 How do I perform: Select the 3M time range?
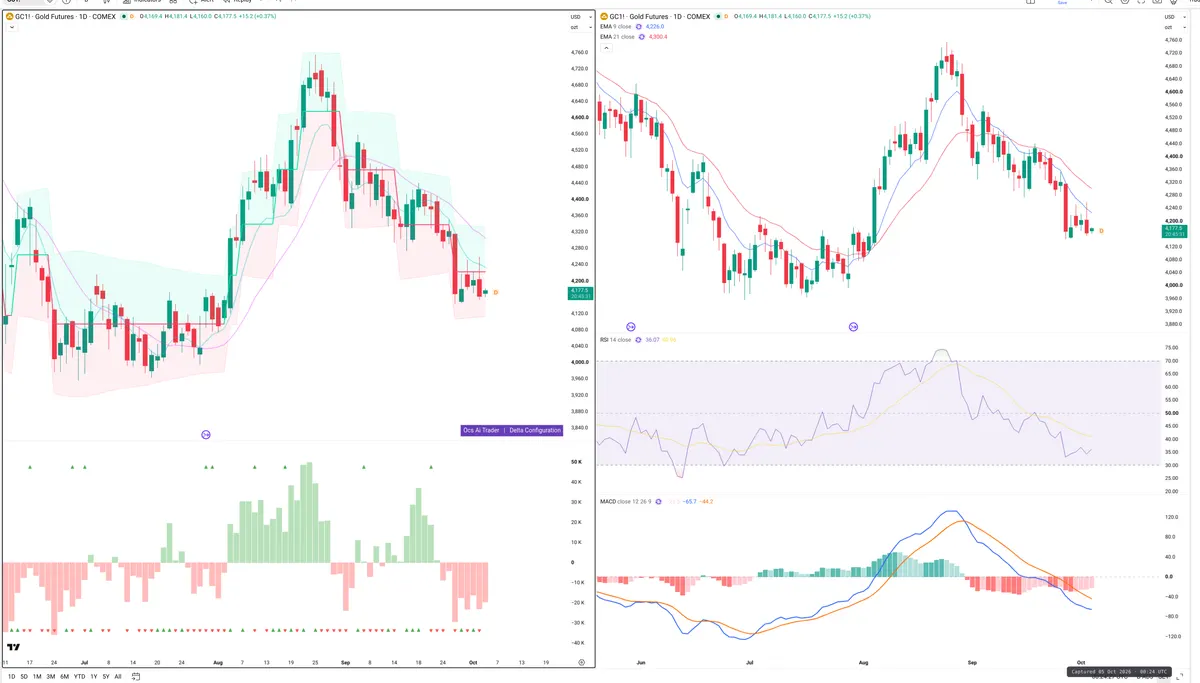pyautogui.click(x=50, y=677)
